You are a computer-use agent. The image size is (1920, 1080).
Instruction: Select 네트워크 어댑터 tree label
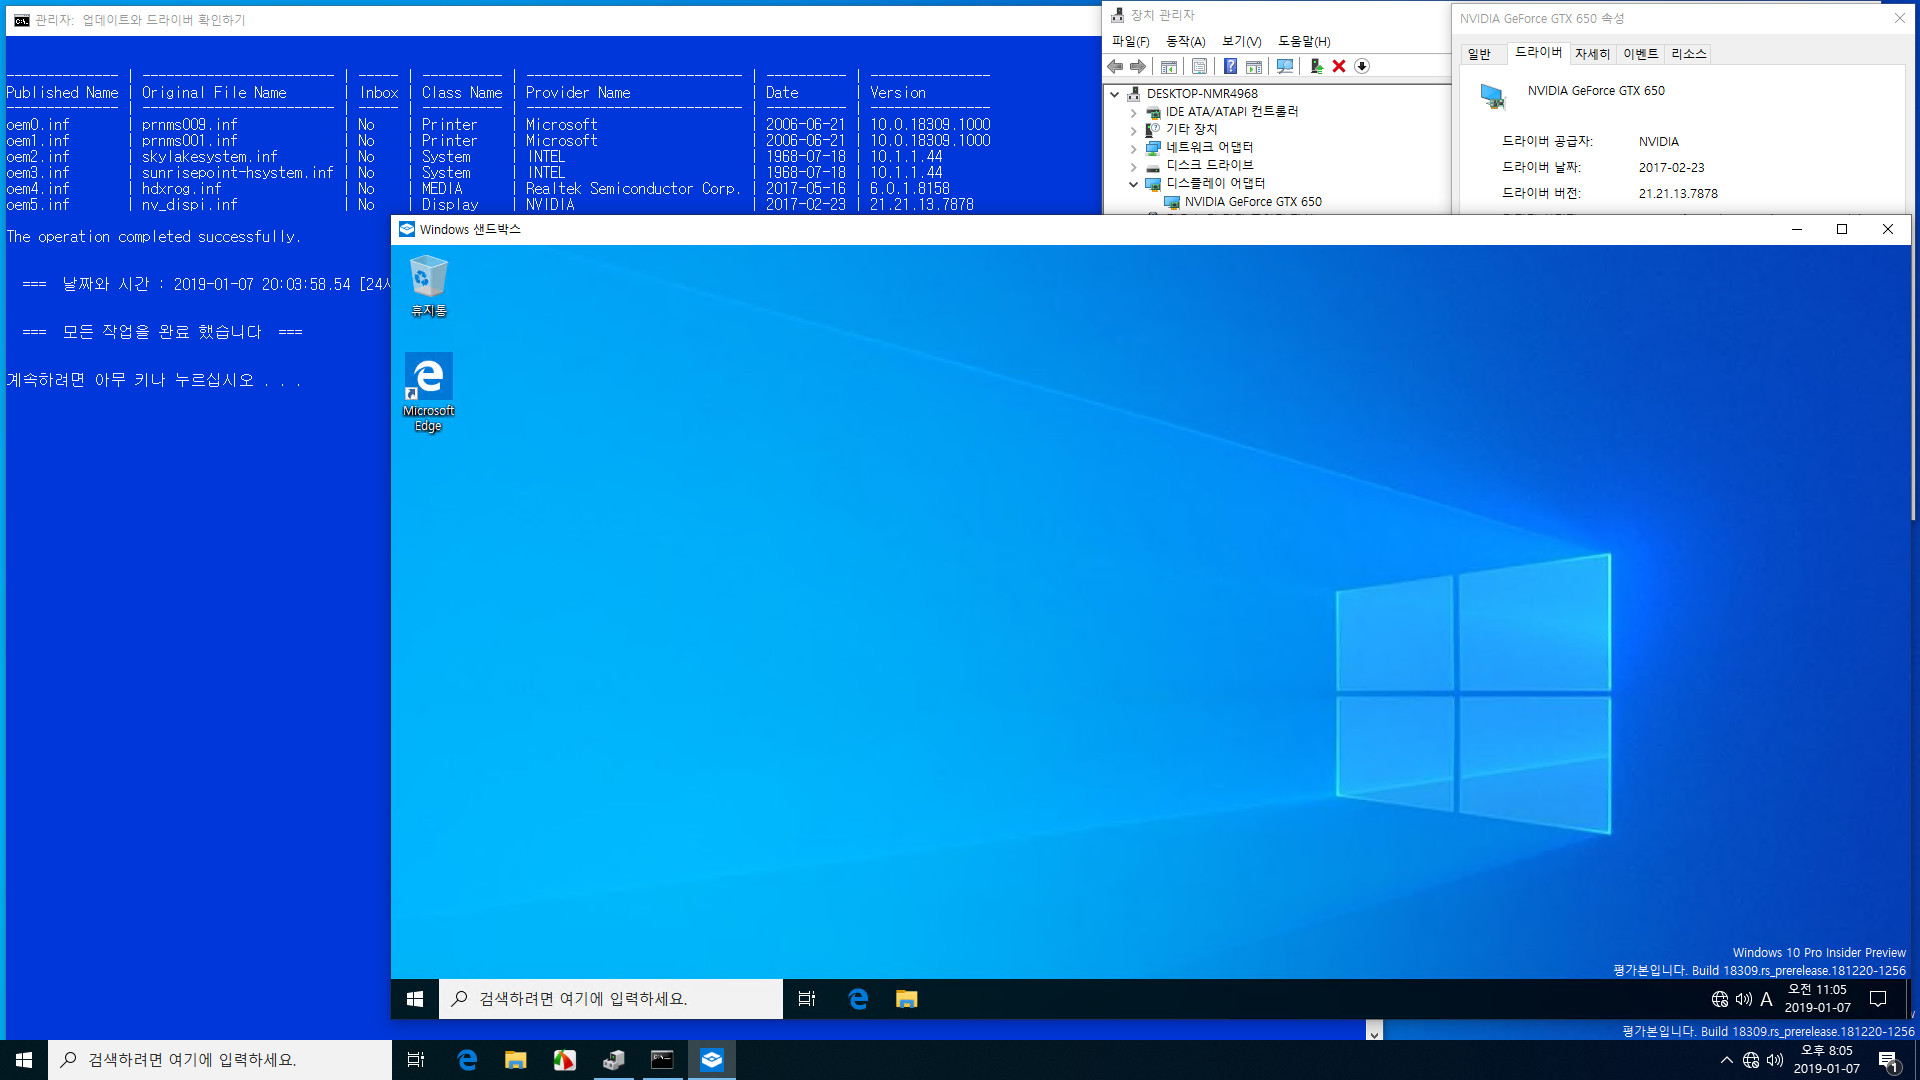click(x=1209, y=148)
